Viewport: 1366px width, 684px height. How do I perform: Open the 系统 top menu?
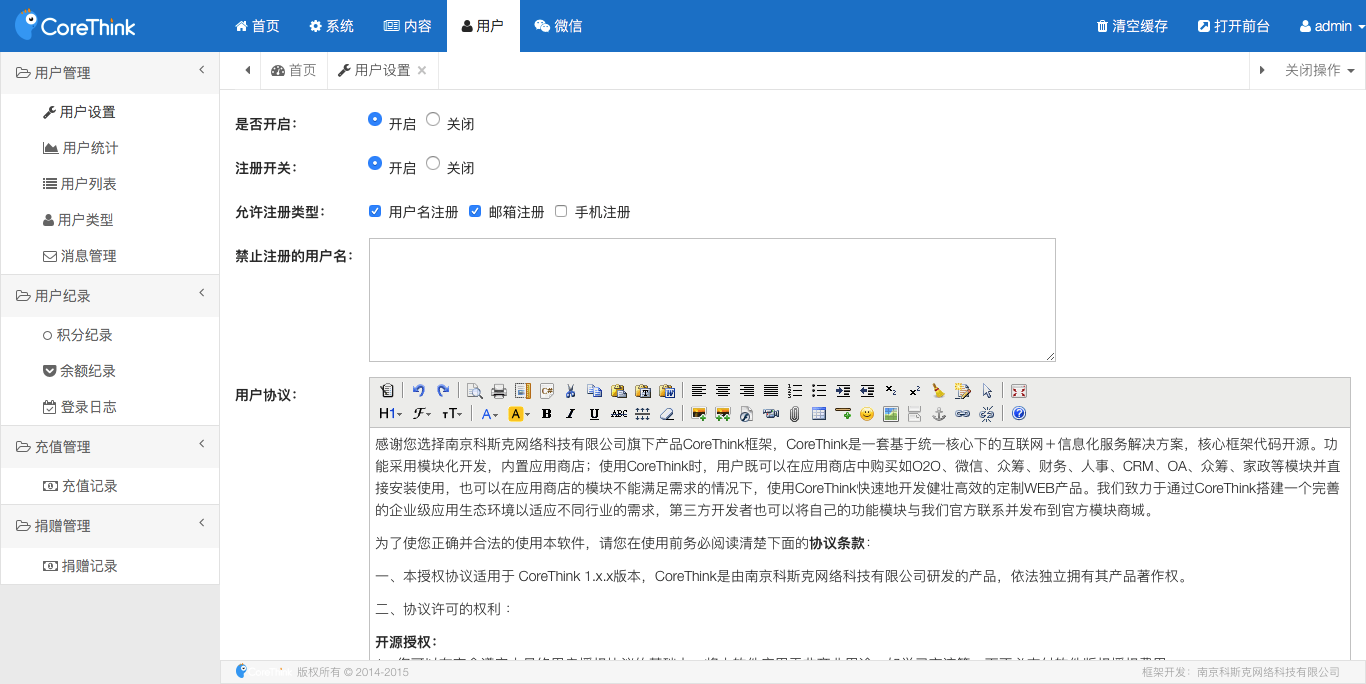pos(331,26)
